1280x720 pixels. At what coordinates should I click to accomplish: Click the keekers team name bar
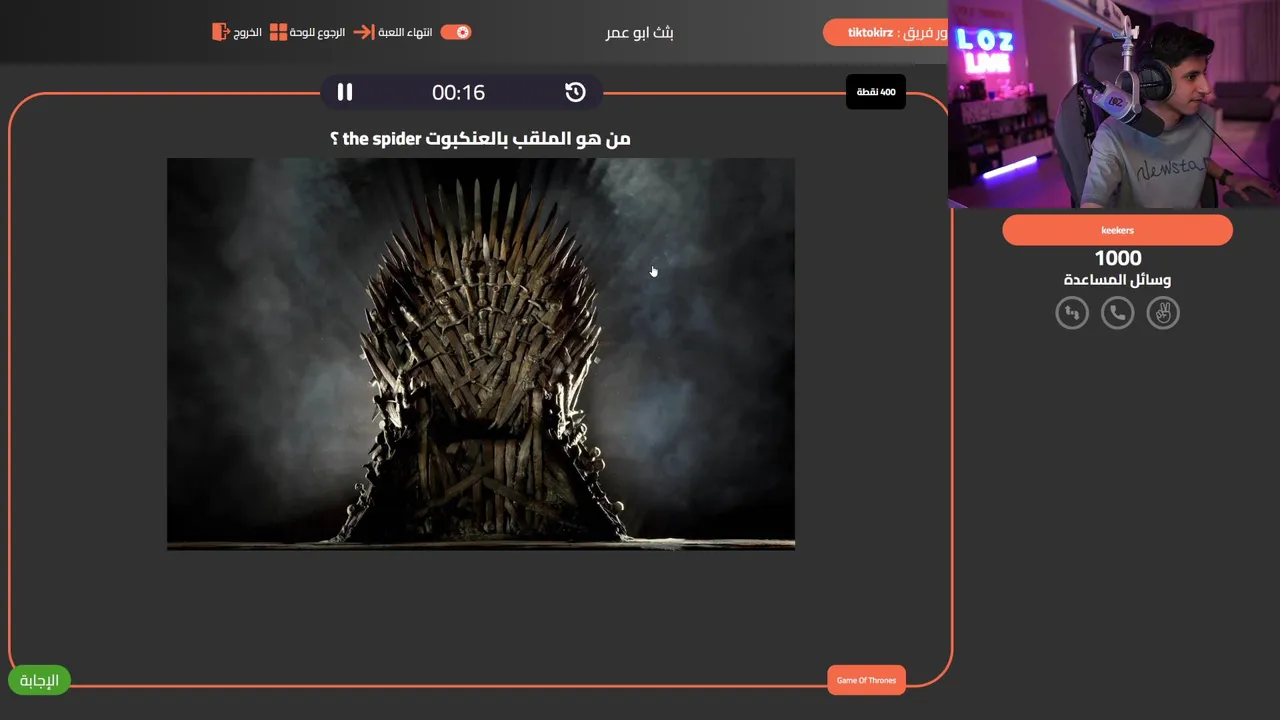pyautogui.click(x=1117, y=230)
